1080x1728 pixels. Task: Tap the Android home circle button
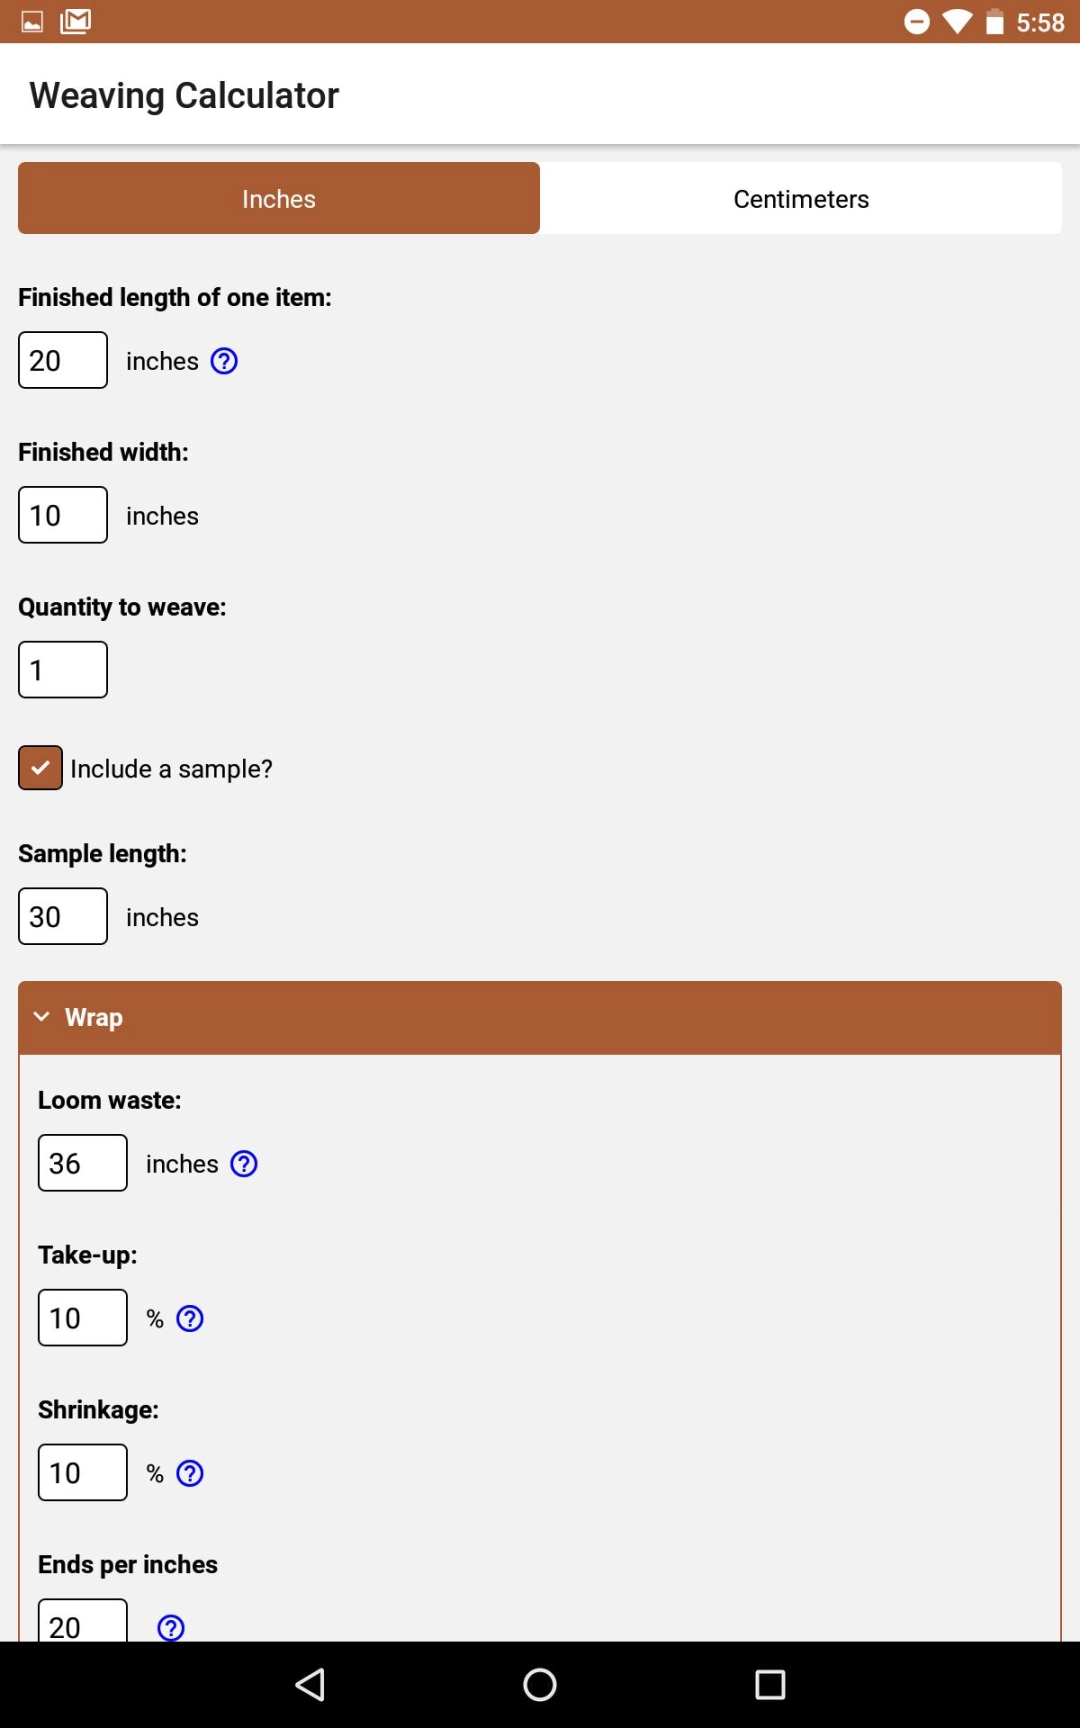point(540,1685)
